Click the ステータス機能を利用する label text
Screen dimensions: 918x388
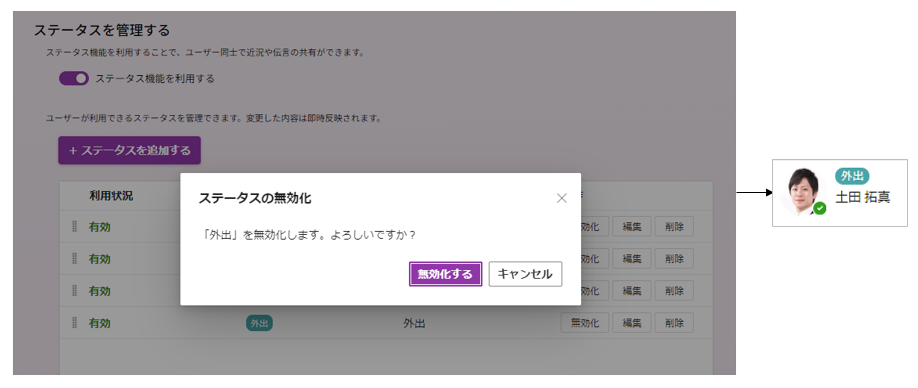coord(155,78)
